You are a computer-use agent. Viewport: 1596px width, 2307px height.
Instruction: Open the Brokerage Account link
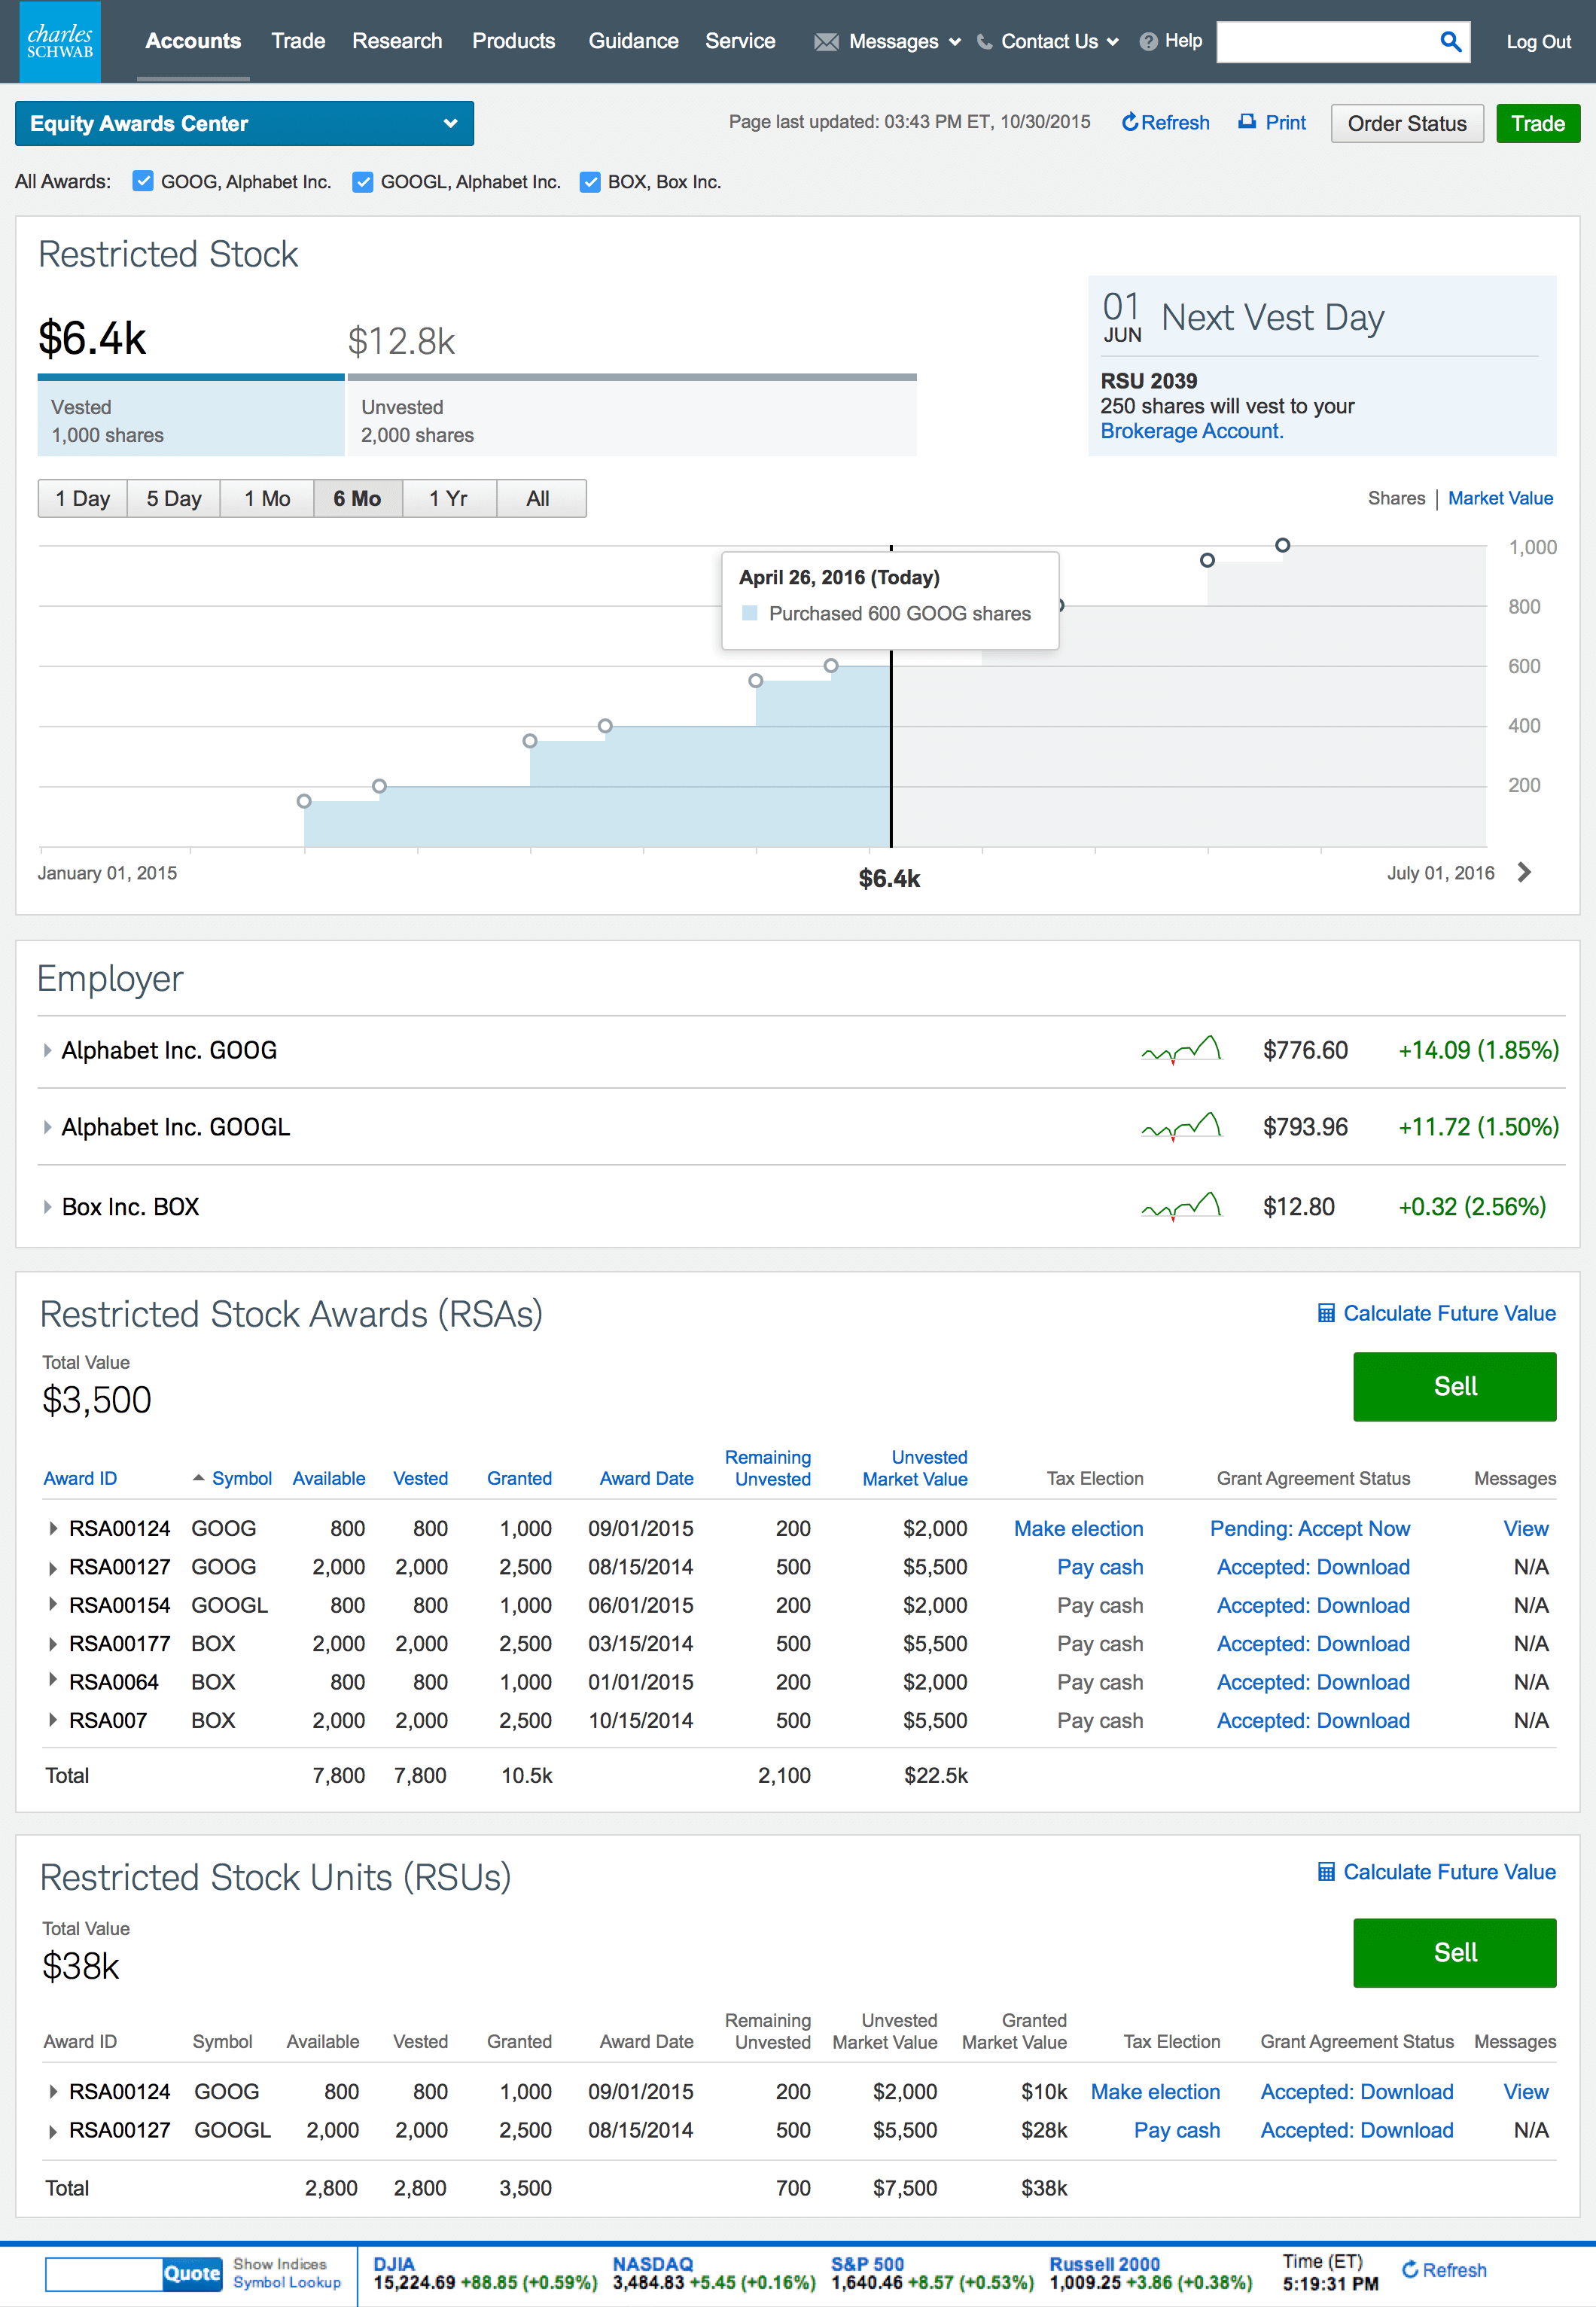point(1192,431)
